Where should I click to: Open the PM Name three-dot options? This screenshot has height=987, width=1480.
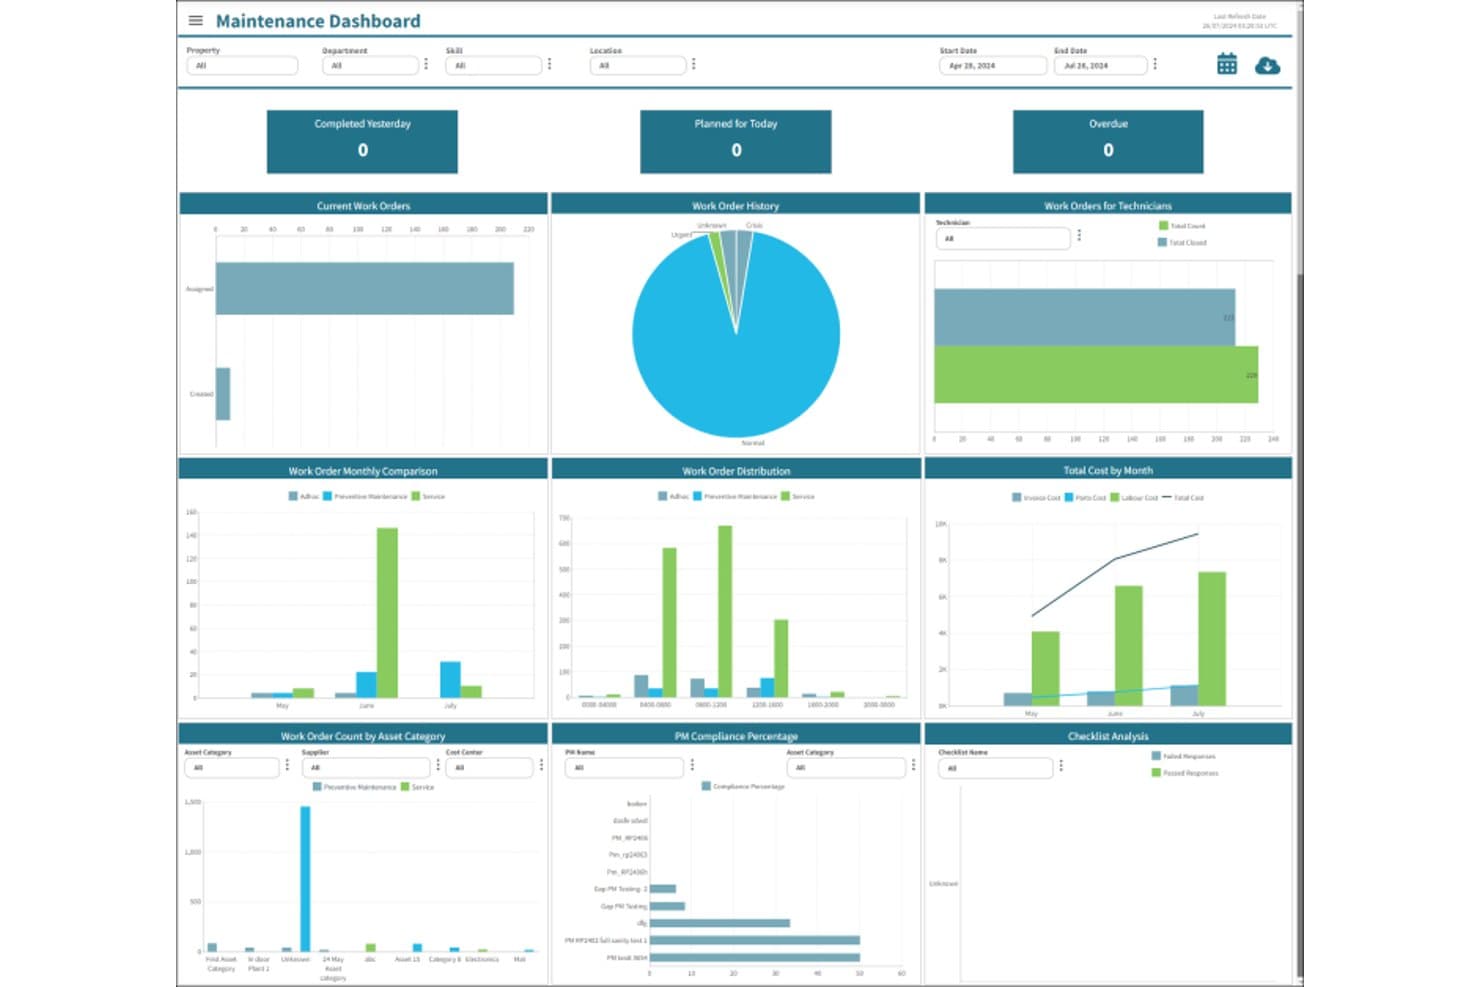[693, 766]
